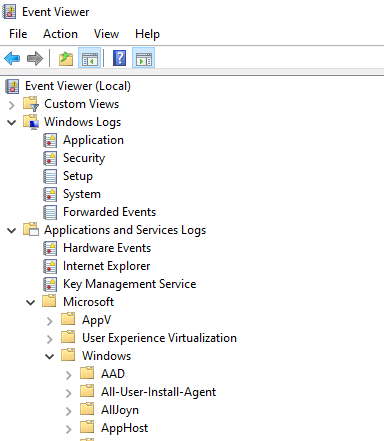Expand the AppHost folder
Viewport: 384px width, 441px height.
(69, 429)
